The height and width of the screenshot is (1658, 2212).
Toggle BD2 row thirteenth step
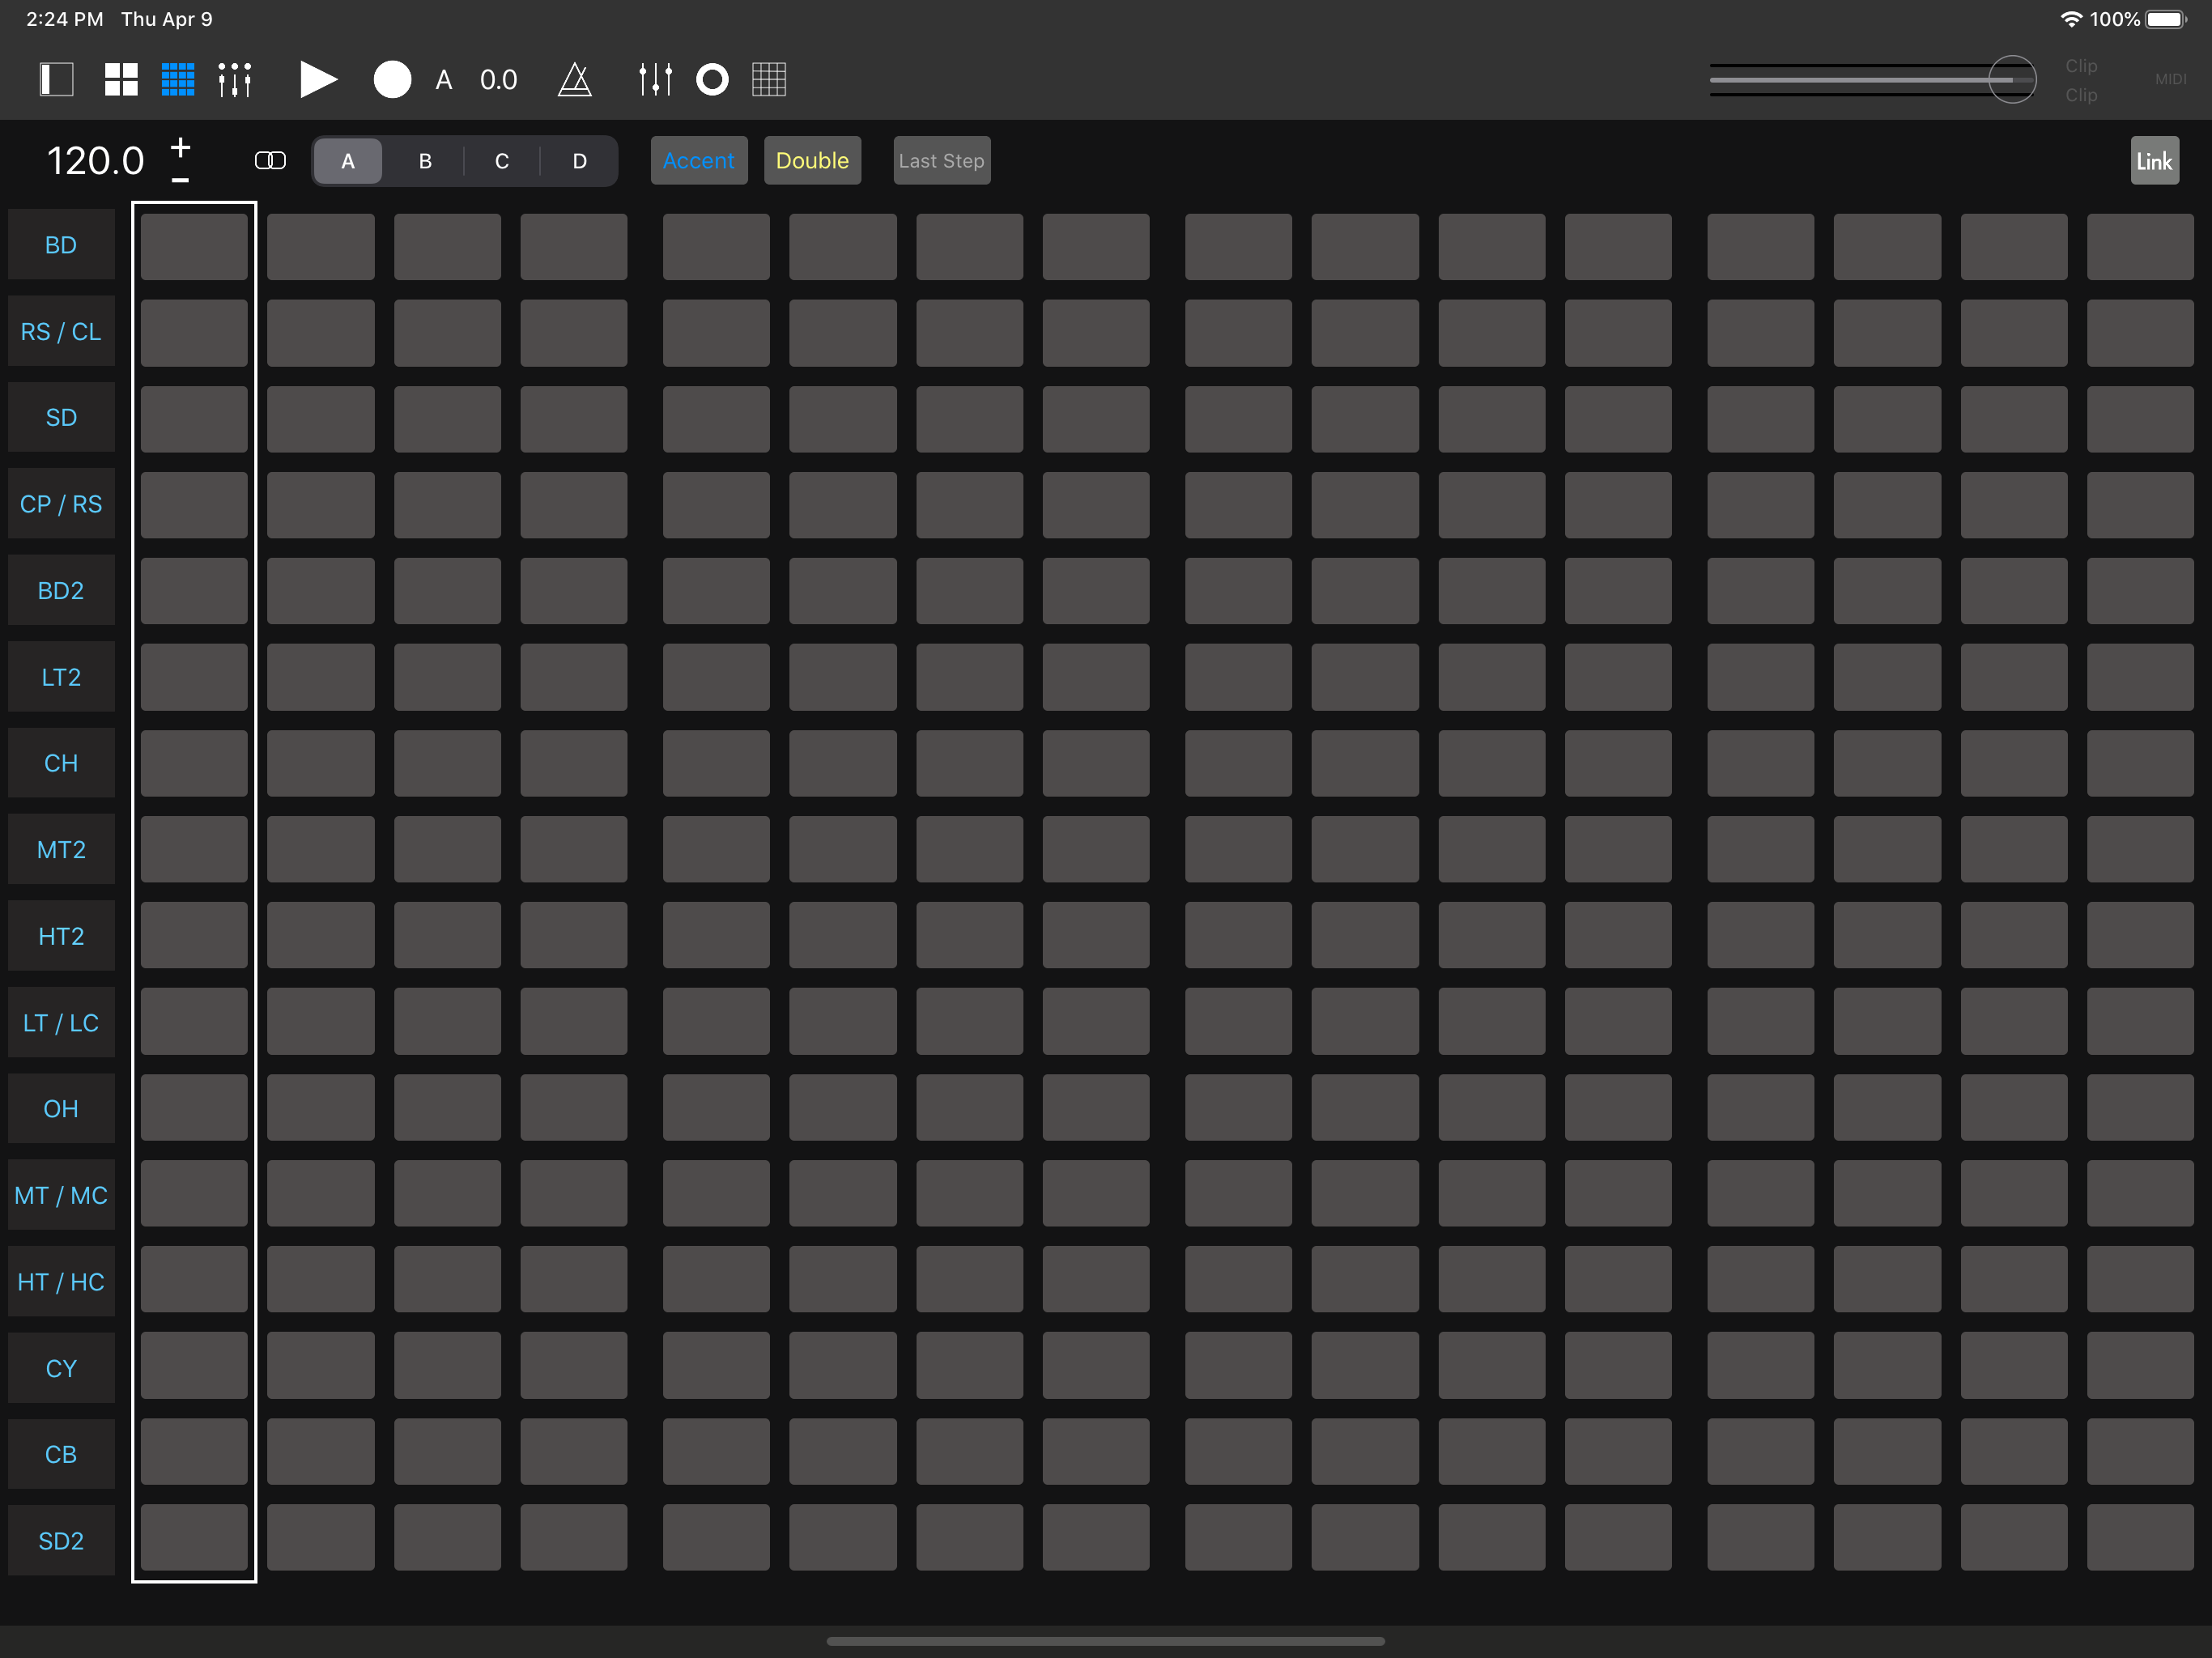1760,591
